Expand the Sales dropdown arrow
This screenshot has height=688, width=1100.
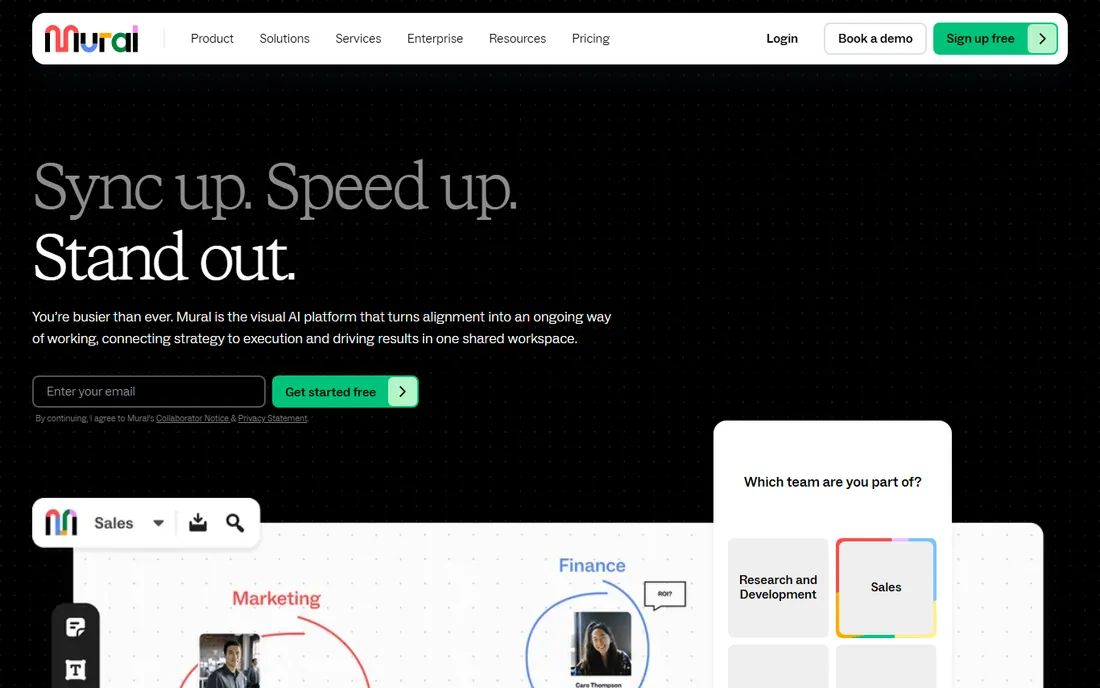[159, 523]
